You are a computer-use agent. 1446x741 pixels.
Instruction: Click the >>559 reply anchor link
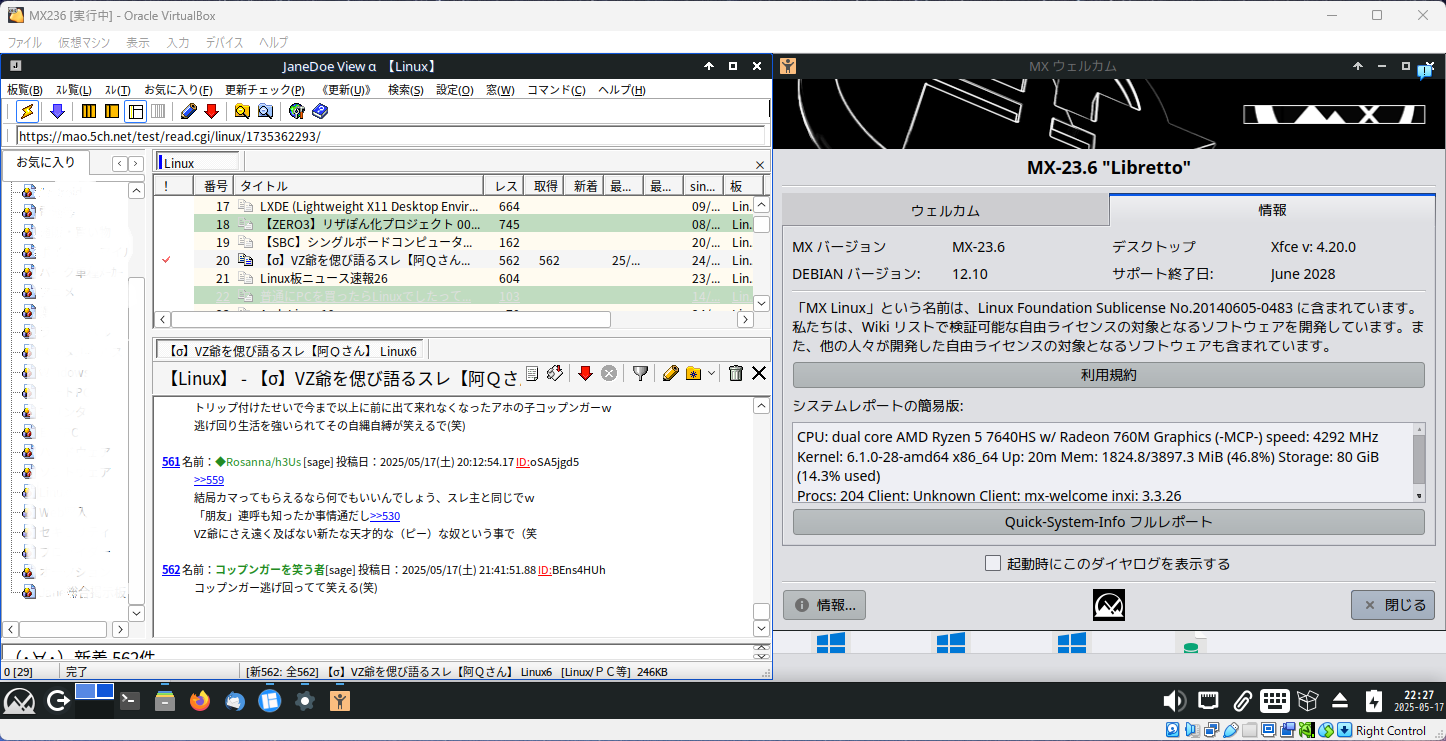coord(209,480)
